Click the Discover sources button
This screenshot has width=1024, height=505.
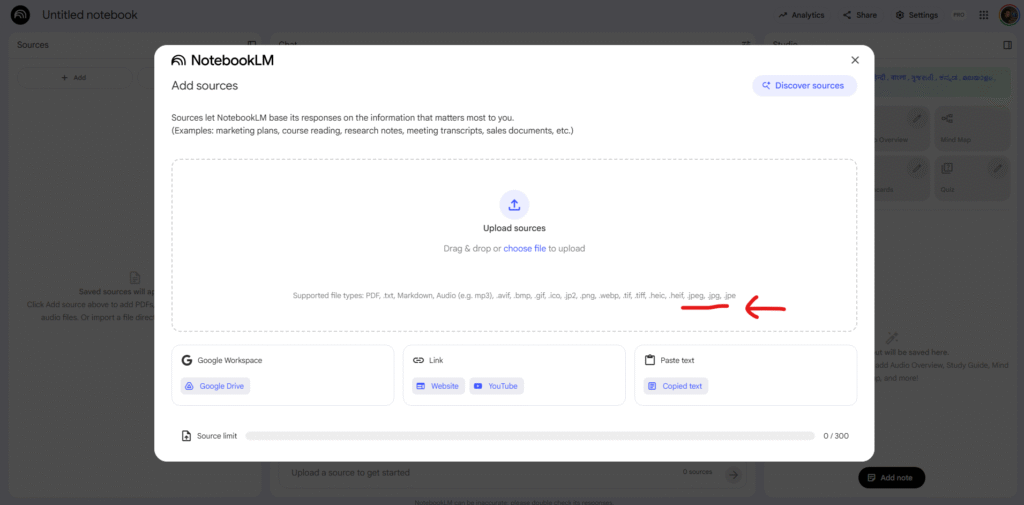804,86
